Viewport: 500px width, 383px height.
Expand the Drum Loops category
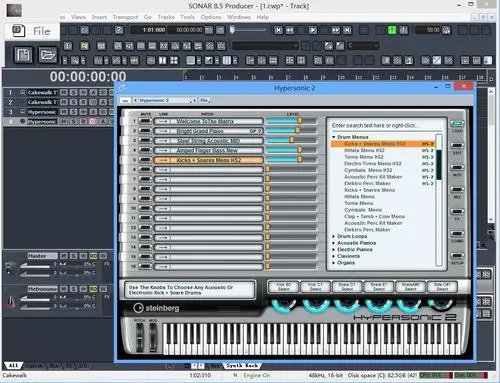click(334, 236)
